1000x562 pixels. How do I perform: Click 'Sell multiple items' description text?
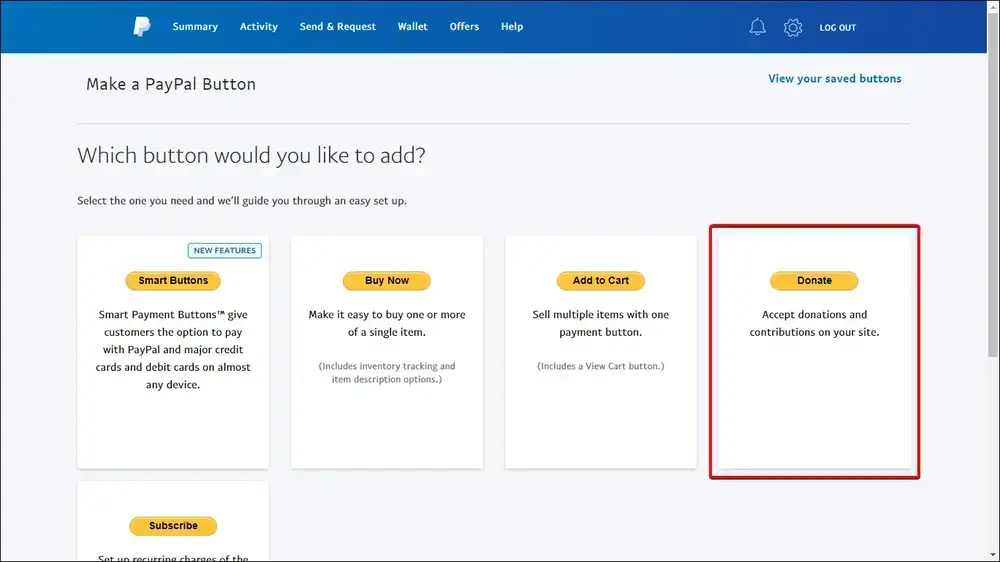600,323
